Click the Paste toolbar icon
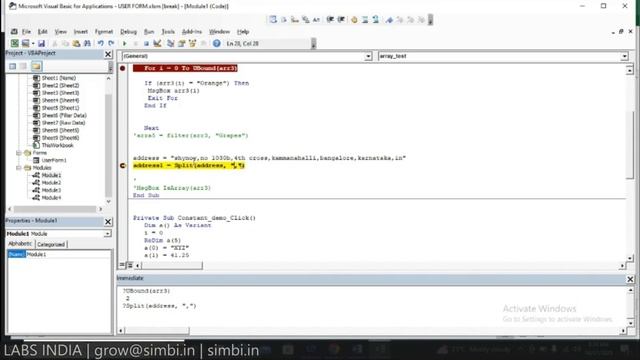The height and width of the screenshot is (360, 640). coord(76,43)
